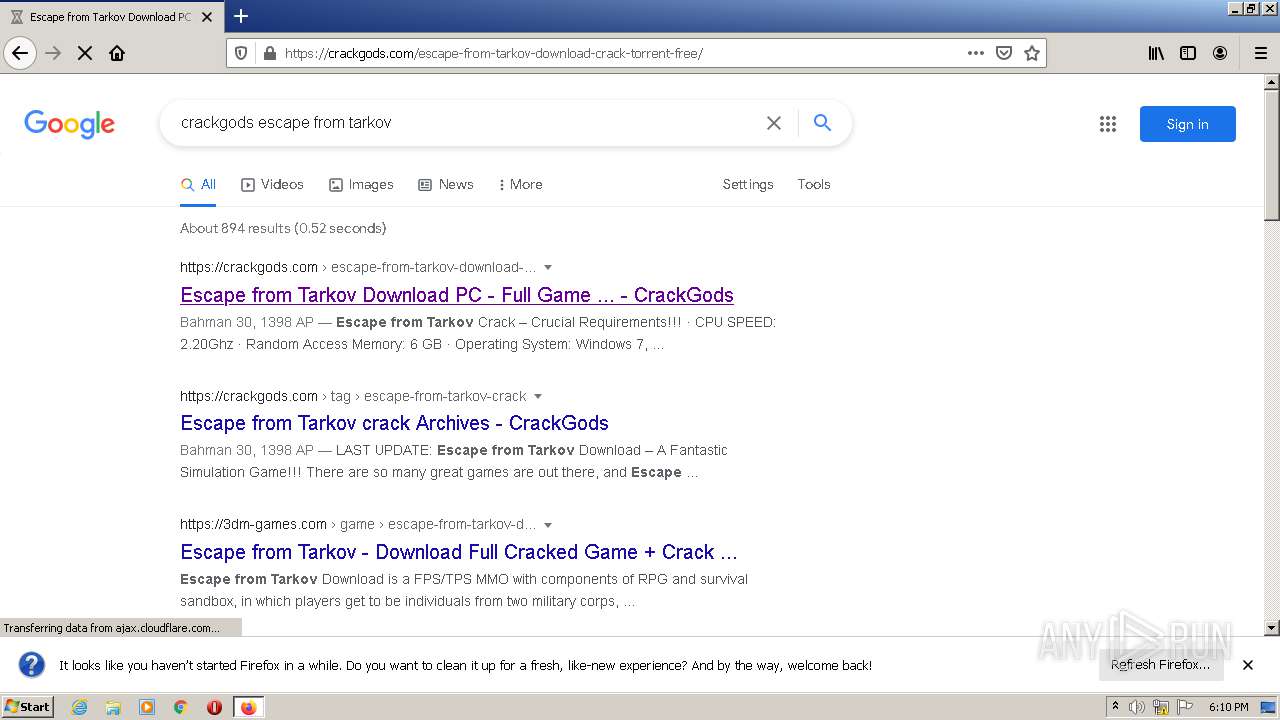
Task: Switch to Images results
Action: tap(361, 185)
